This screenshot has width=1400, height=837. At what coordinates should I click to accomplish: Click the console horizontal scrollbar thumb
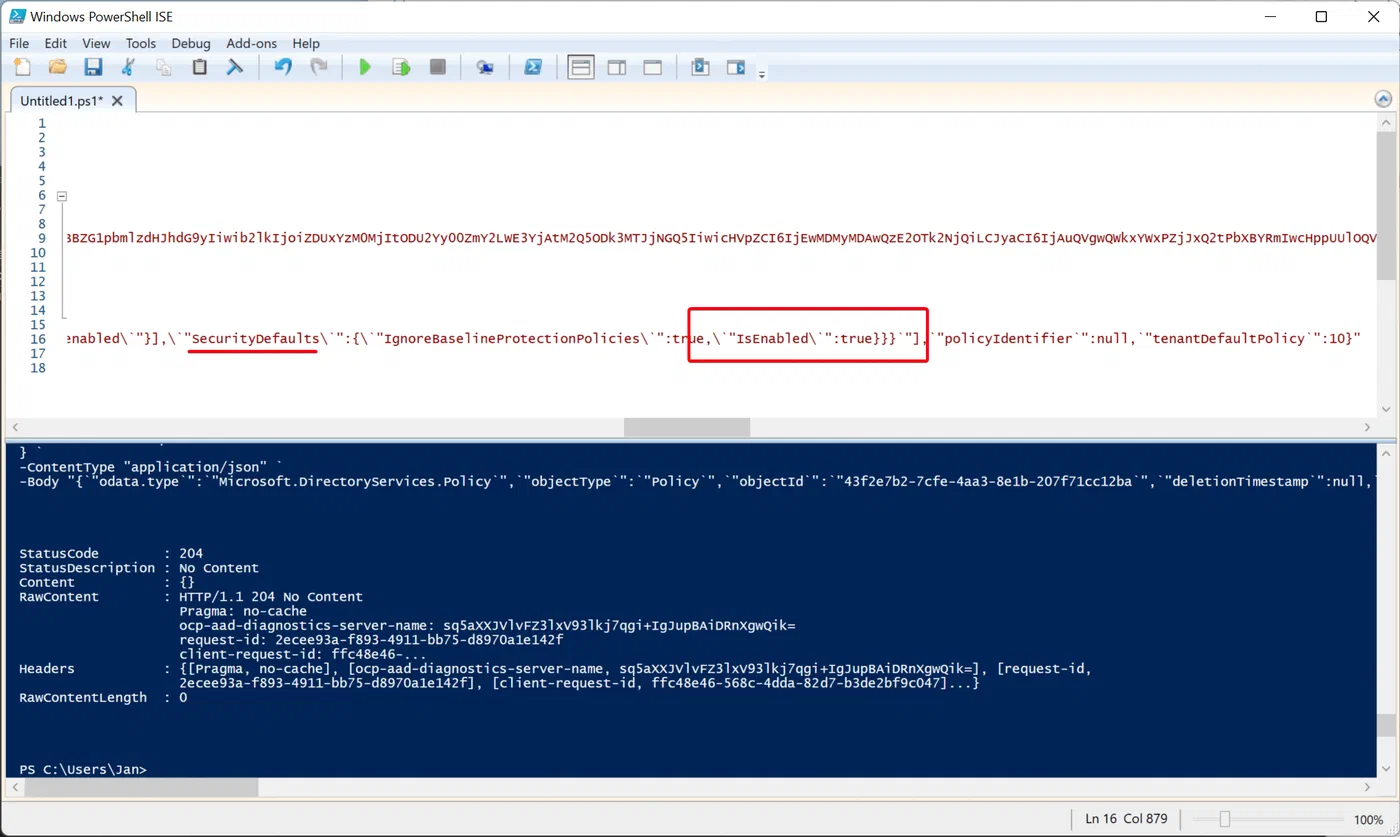(x=142, y=787)
